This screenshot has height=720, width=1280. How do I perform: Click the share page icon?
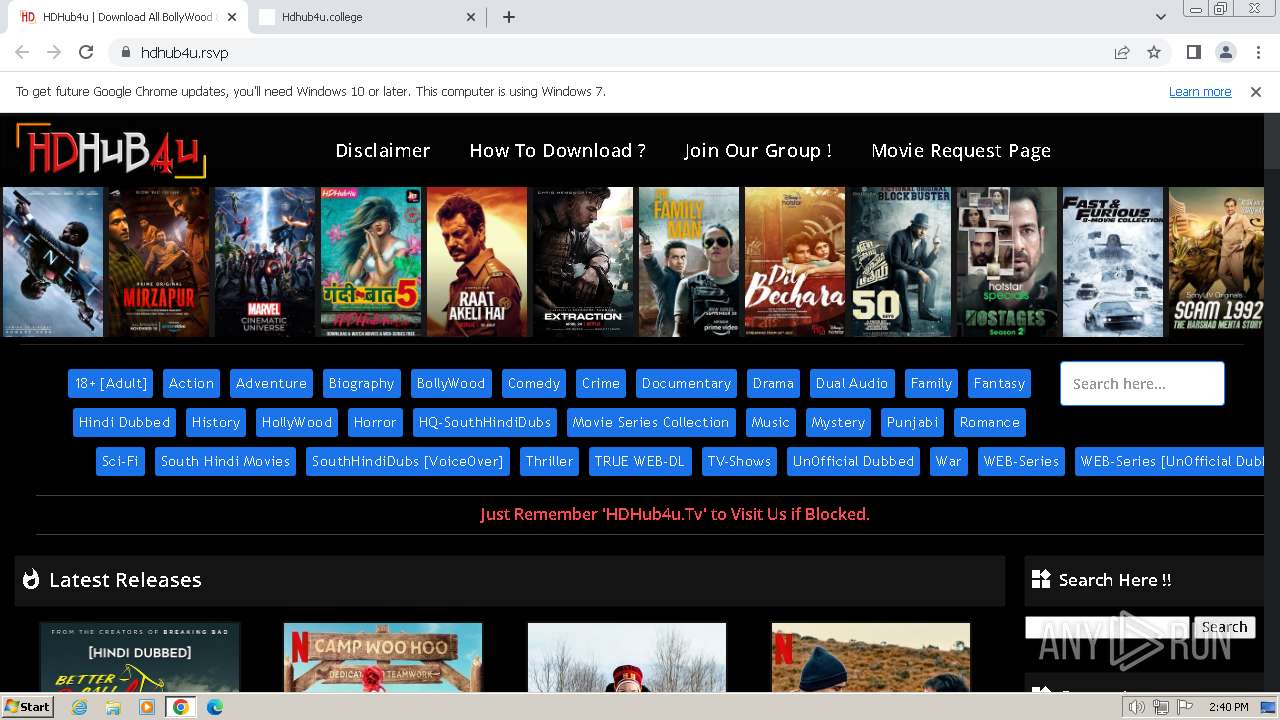point(1122,52)
